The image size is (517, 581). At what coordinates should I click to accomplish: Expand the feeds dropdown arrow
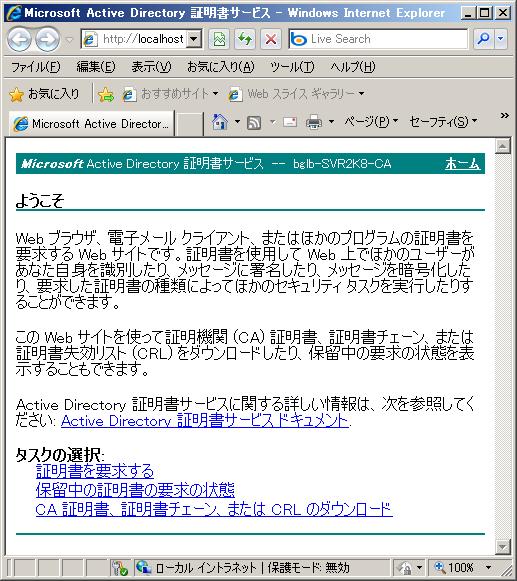pyautogui.click(x=272, y=122)
